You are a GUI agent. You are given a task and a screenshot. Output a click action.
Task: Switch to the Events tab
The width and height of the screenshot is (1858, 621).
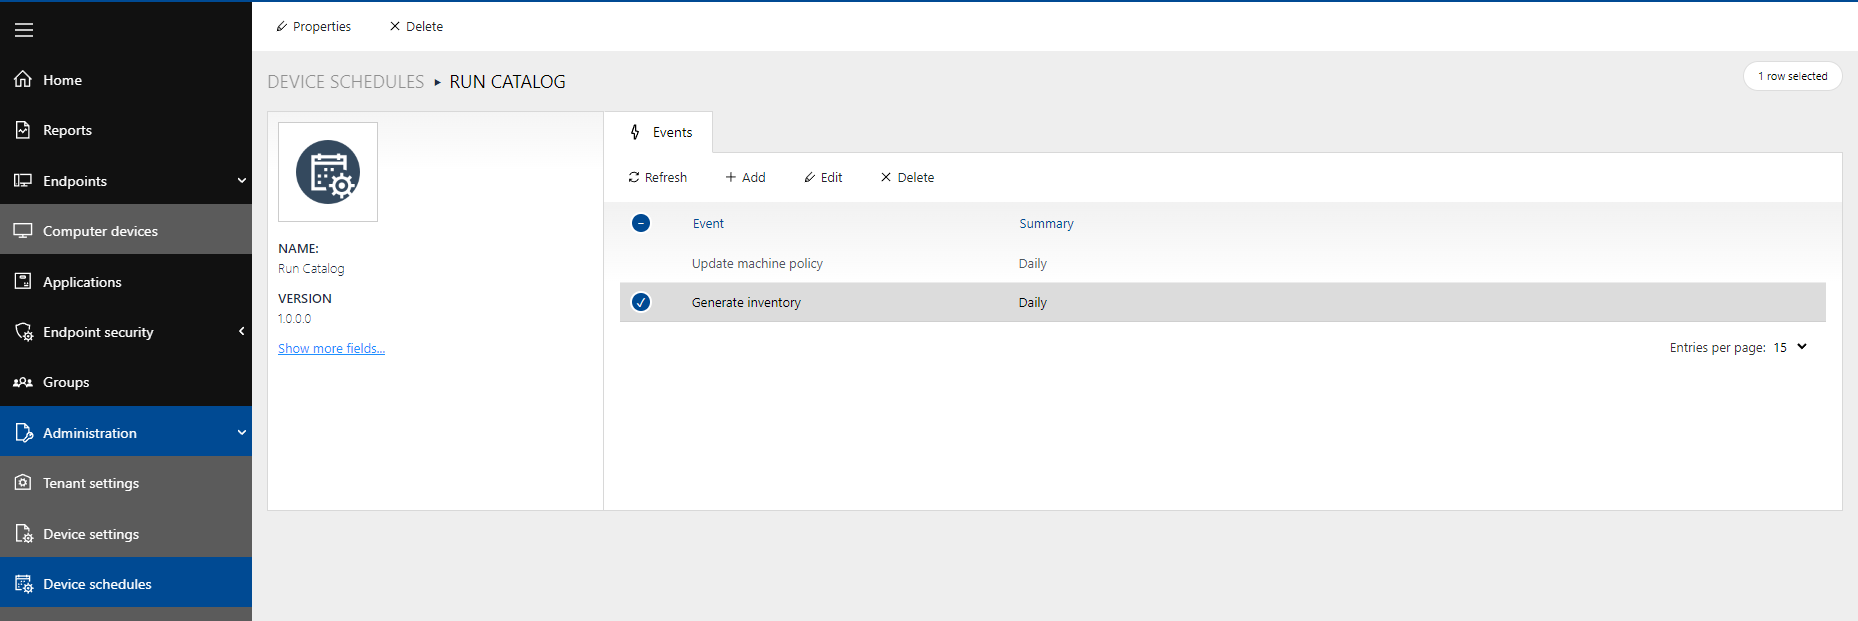coord(660,132)
